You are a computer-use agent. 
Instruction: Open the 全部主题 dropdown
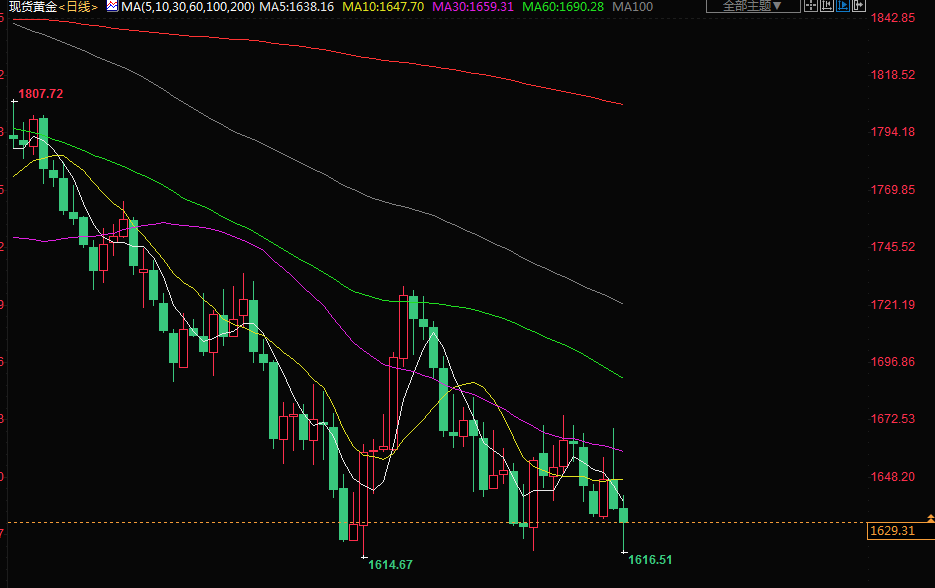(753, 6)
